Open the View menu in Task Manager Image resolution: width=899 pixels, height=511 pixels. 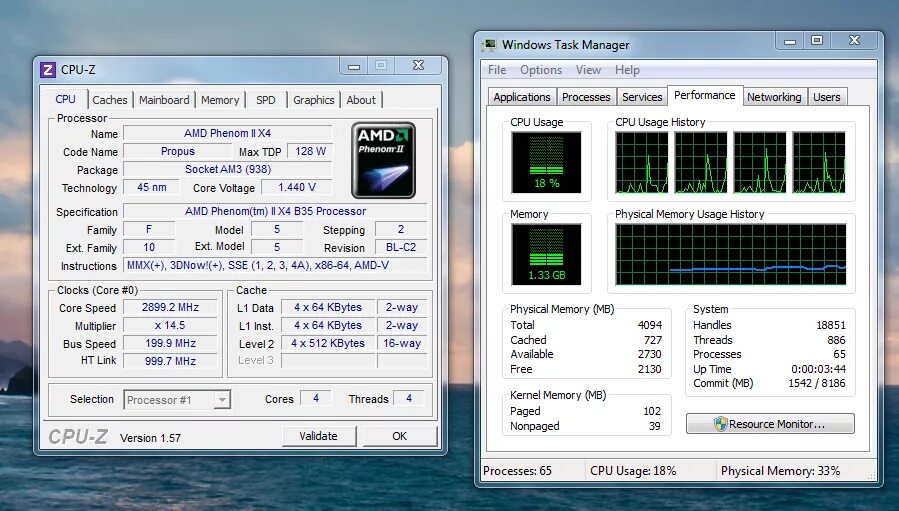(x=588, y=70)
